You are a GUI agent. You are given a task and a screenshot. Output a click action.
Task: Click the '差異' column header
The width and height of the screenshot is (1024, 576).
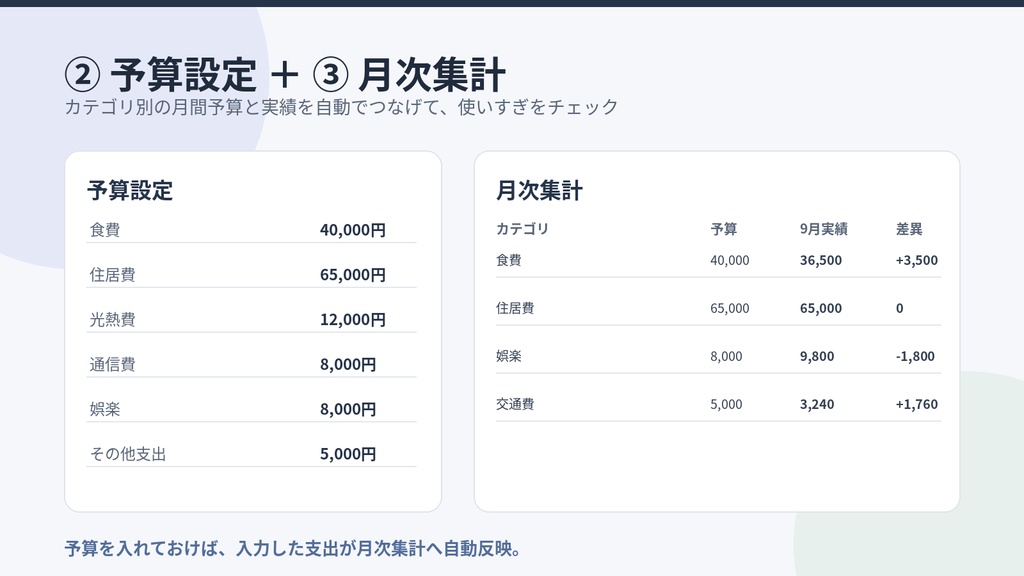pyautogui.click(x=909, y=229)
